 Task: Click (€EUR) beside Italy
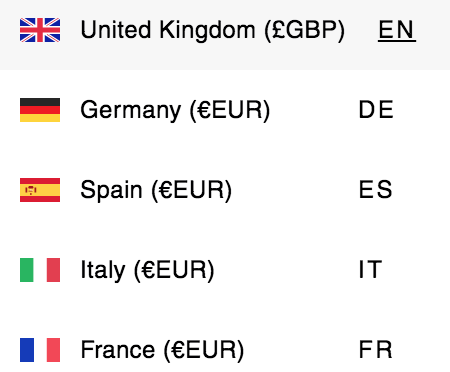click(x=174, y=271)
